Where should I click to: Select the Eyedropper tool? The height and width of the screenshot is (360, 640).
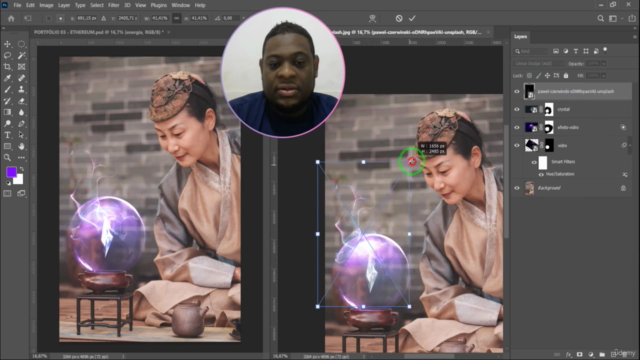coord(7,78)
